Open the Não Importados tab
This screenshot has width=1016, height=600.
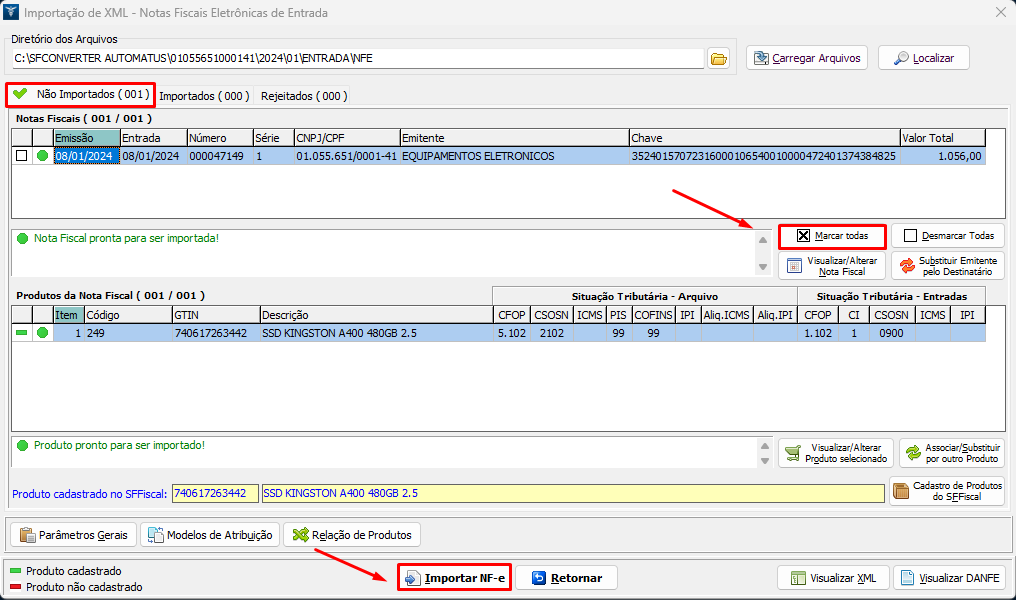[x=81, y=95]
